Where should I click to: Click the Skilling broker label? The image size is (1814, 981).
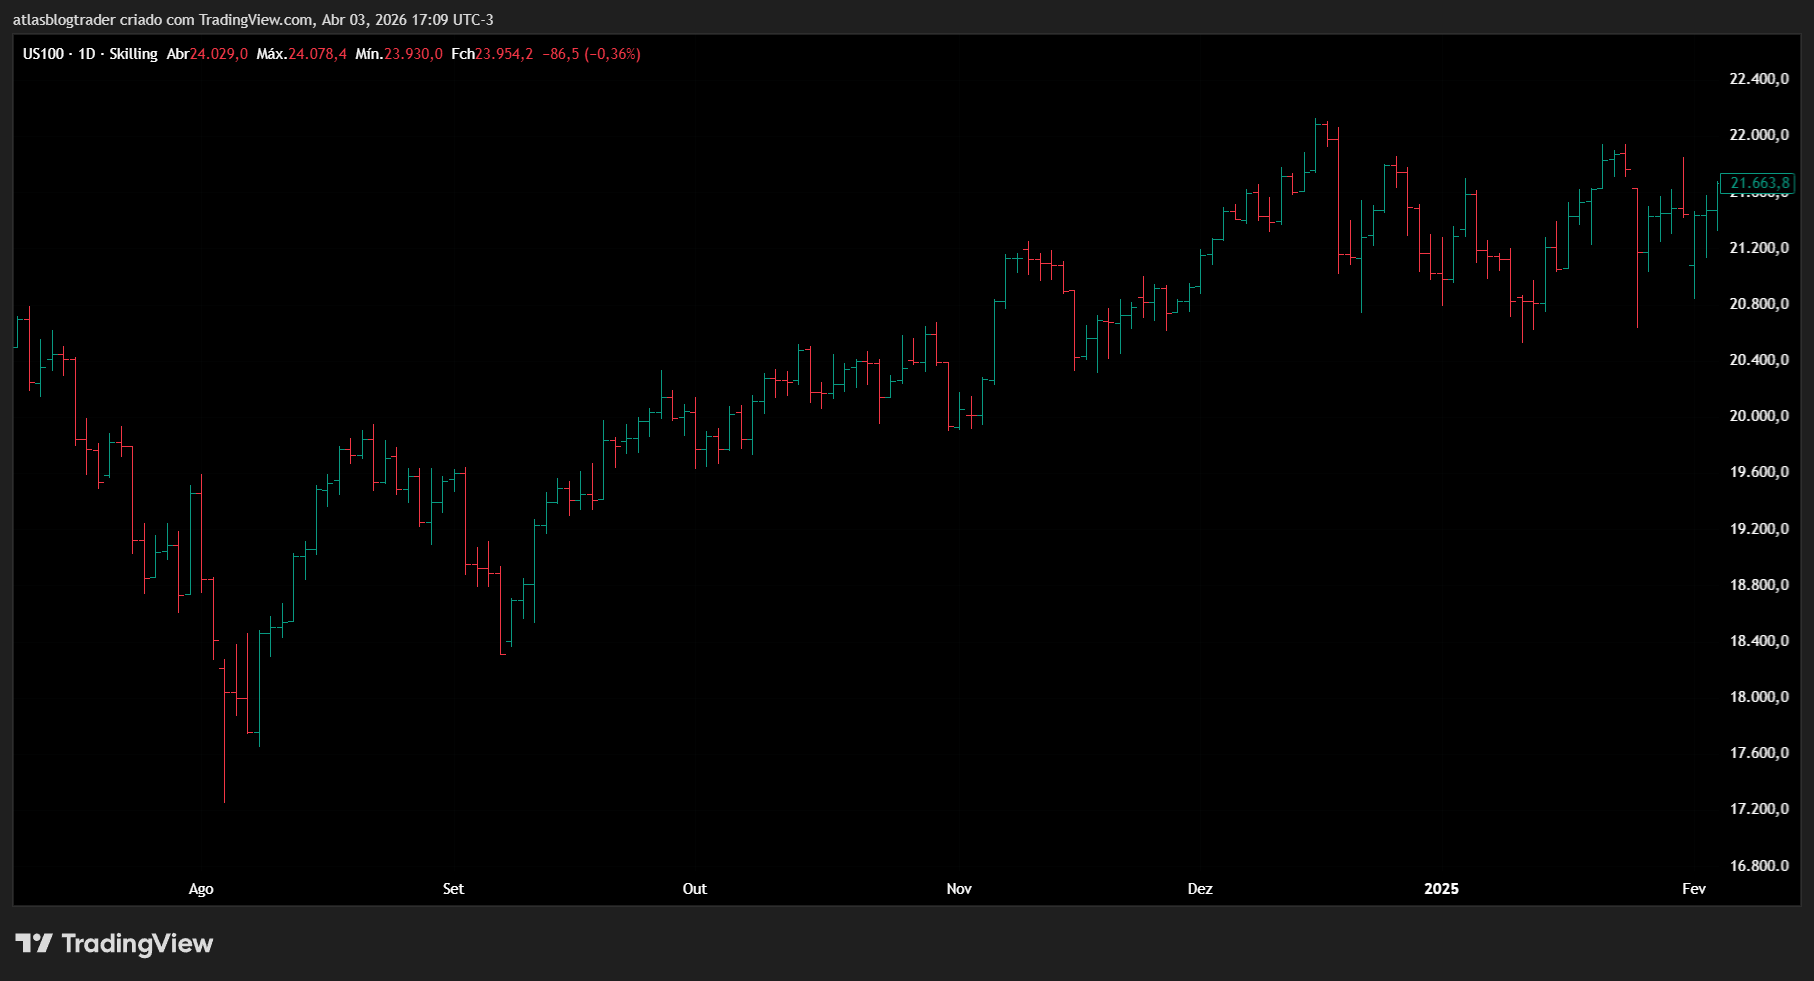click(133, 54)
